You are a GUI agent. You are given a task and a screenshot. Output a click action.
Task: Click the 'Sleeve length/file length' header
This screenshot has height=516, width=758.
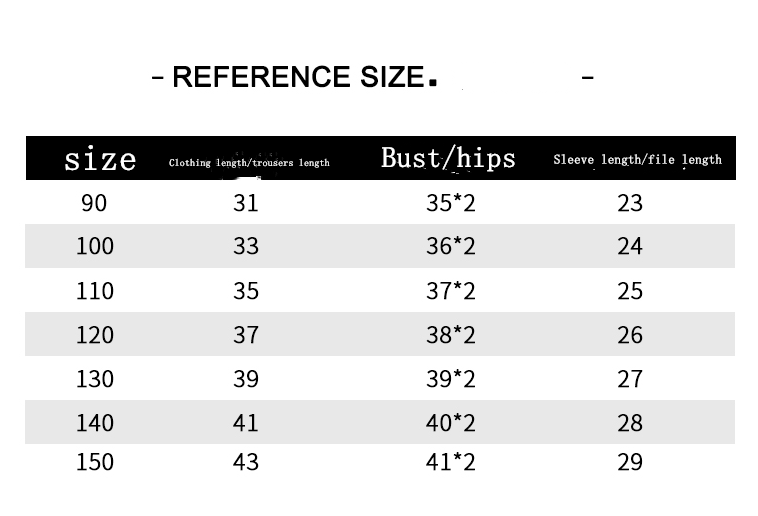tap(637, 160)
